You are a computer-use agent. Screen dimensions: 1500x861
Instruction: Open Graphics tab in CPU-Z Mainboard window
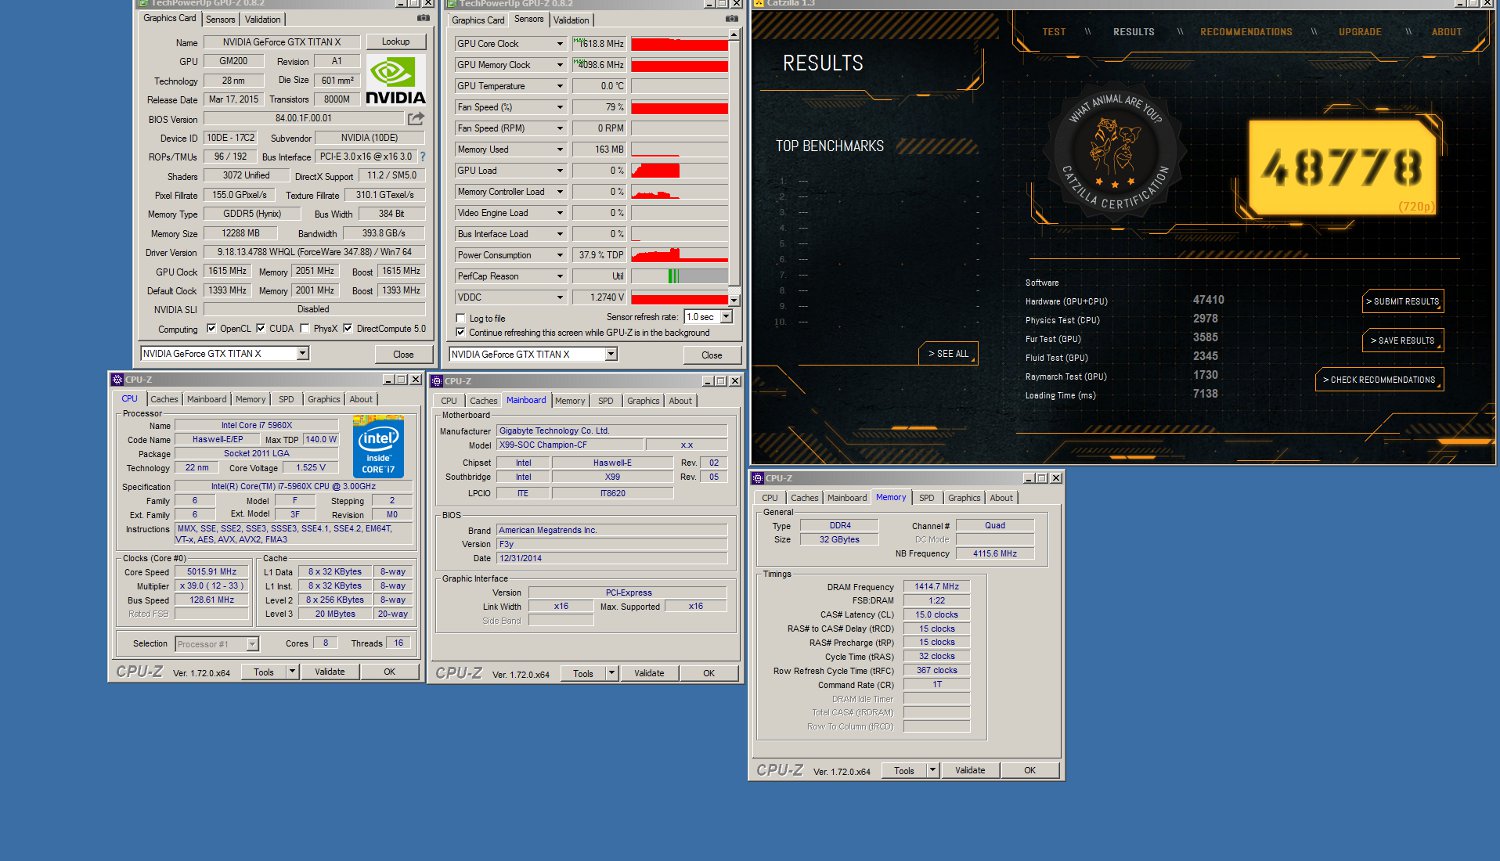click(x=643, y=401)
